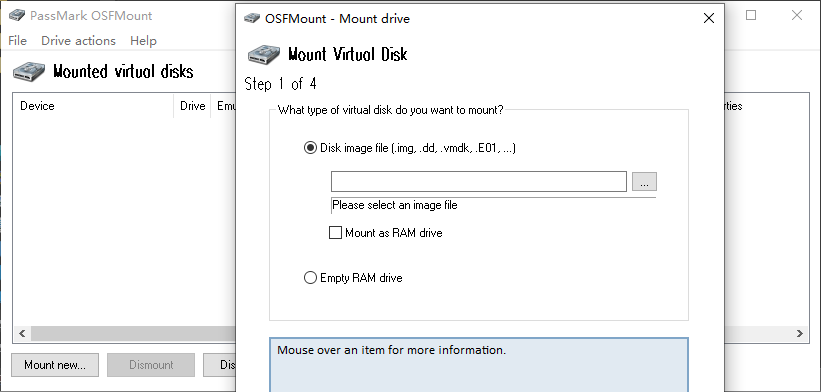821x392 pixels.
Task: Click the OSFMount dialog title bar icon
Action: [x=252, y=19]
